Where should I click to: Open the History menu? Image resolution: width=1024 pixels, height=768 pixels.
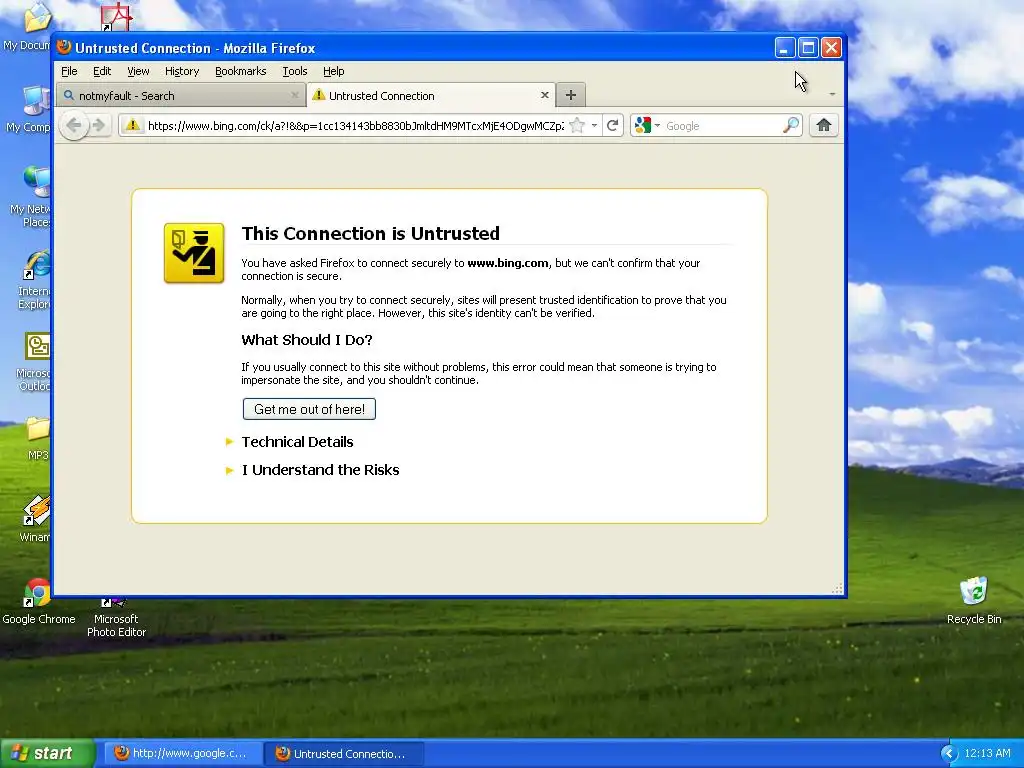tap(182, 71)
